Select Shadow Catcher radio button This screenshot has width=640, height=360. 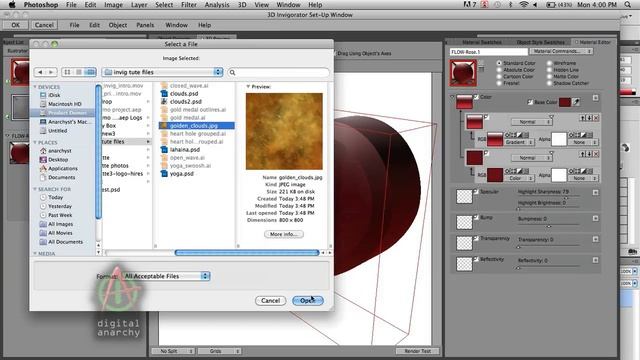[x=549, y=83]
